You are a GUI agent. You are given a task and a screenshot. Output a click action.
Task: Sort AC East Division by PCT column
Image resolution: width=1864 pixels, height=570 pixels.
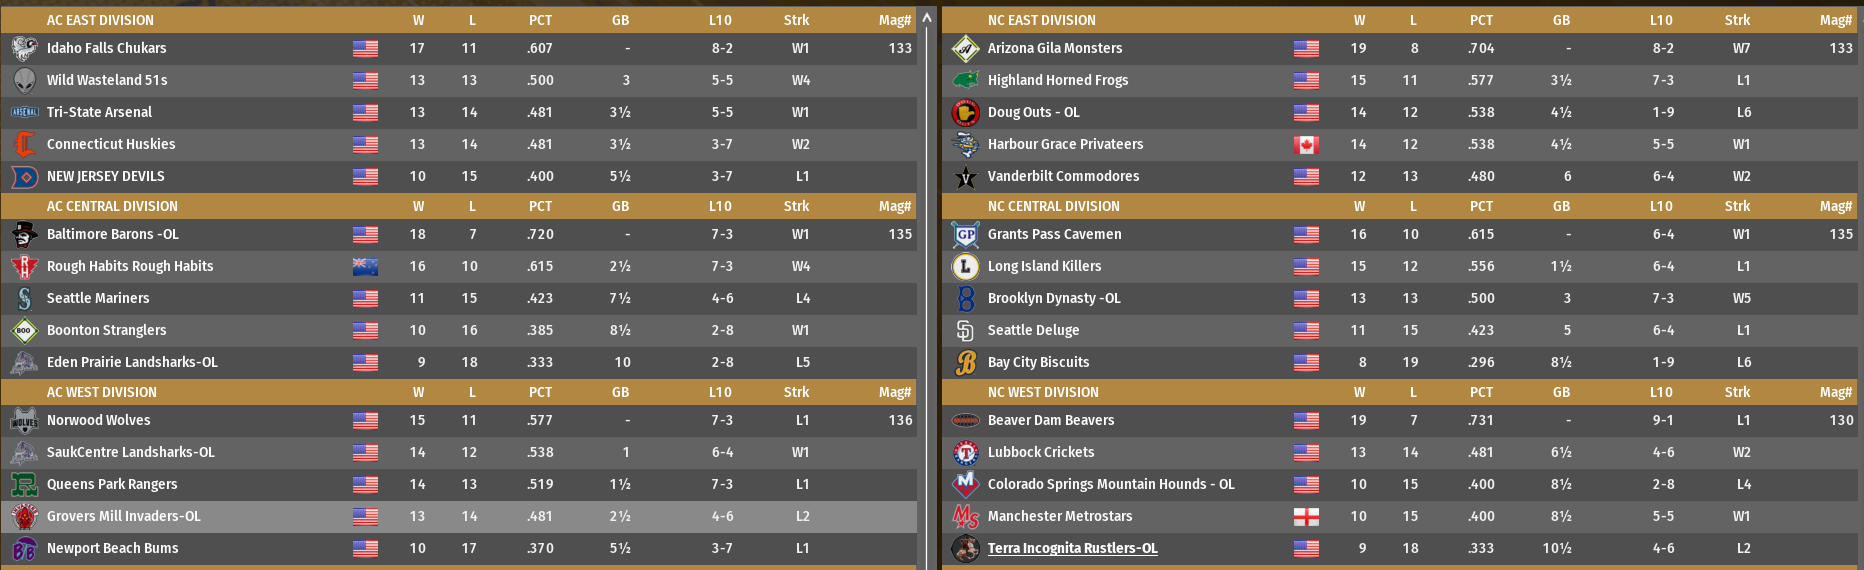(x=540, y=20)
